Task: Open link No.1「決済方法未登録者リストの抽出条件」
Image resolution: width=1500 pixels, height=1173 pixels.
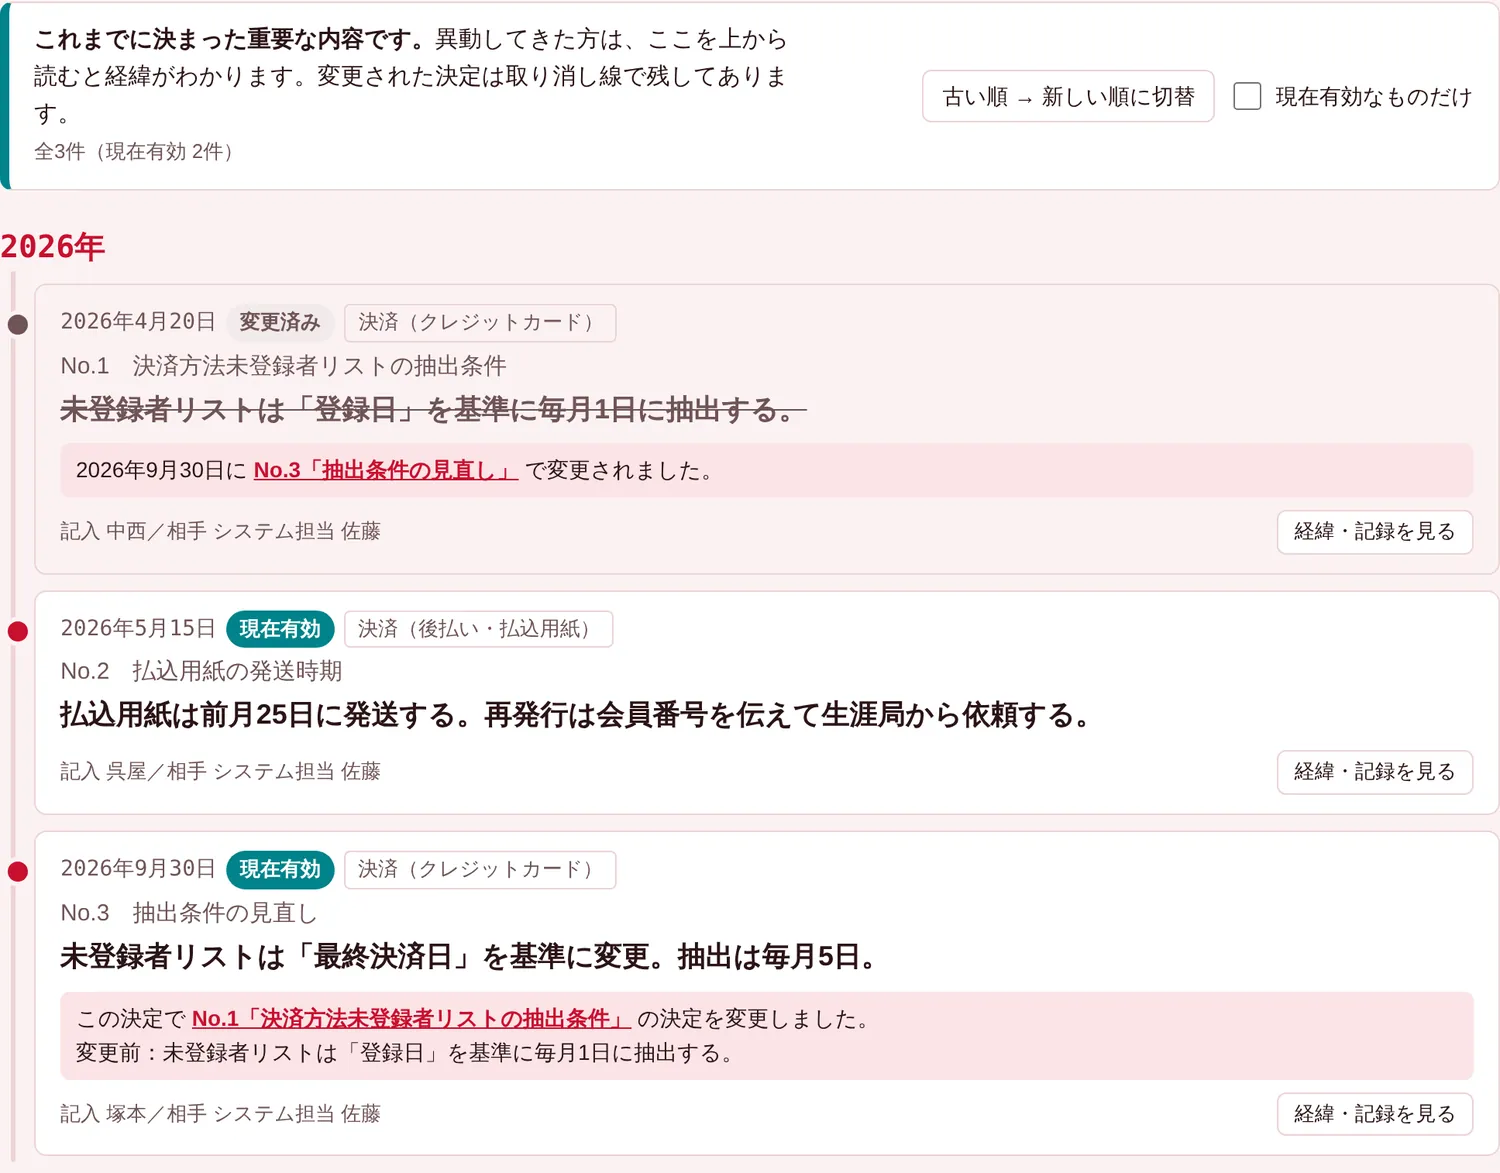Action: pos(411,1018)
